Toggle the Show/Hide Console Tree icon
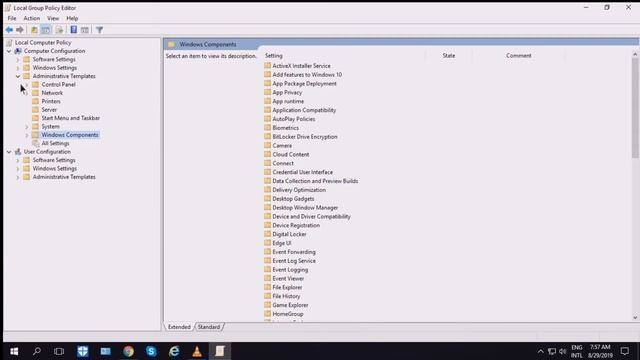The width and height of the screenshot is (640, 360). click(46, 30)
